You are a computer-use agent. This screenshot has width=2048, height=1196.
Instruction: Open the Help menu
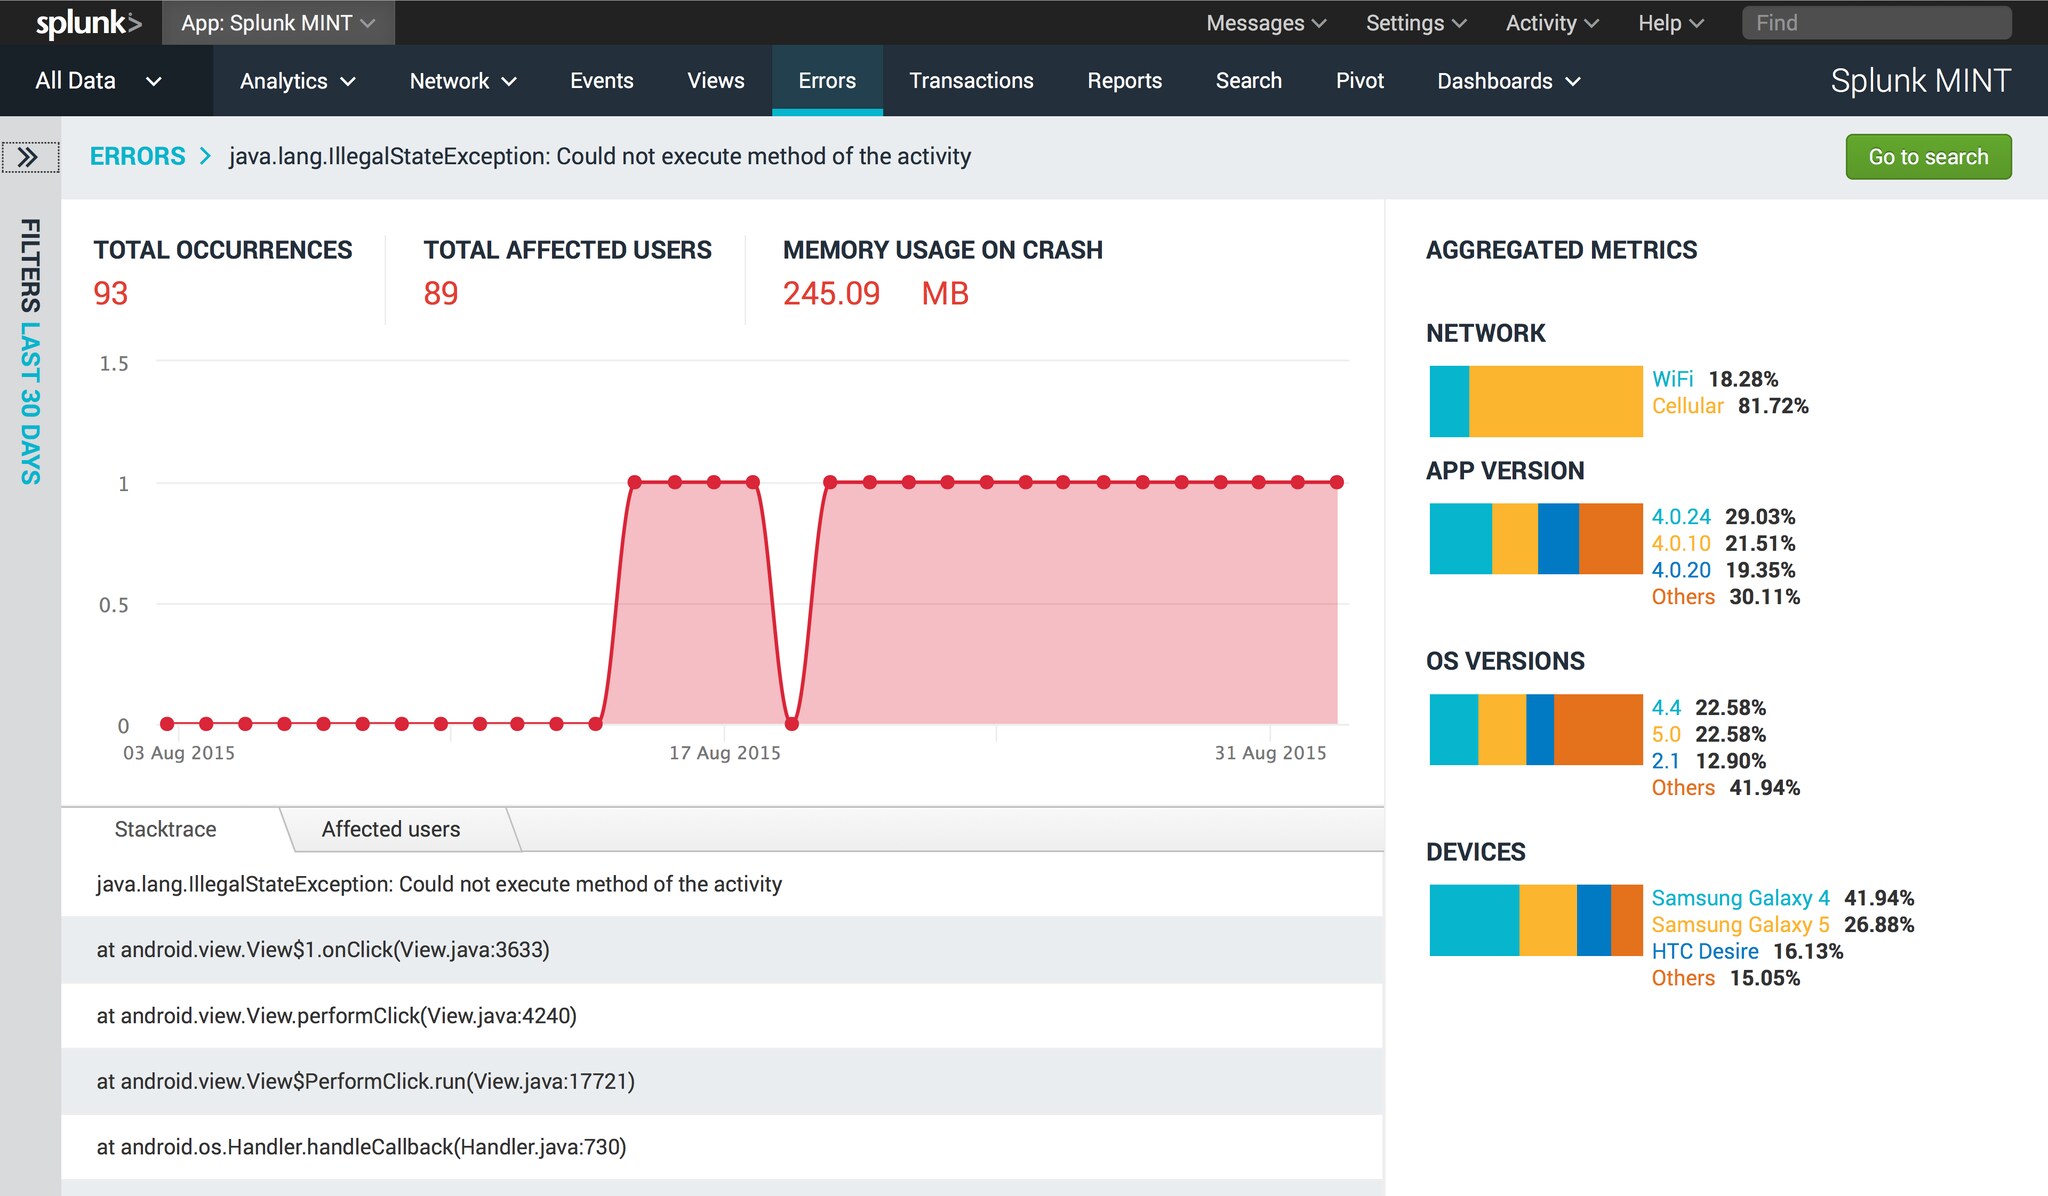[1670, 23]
